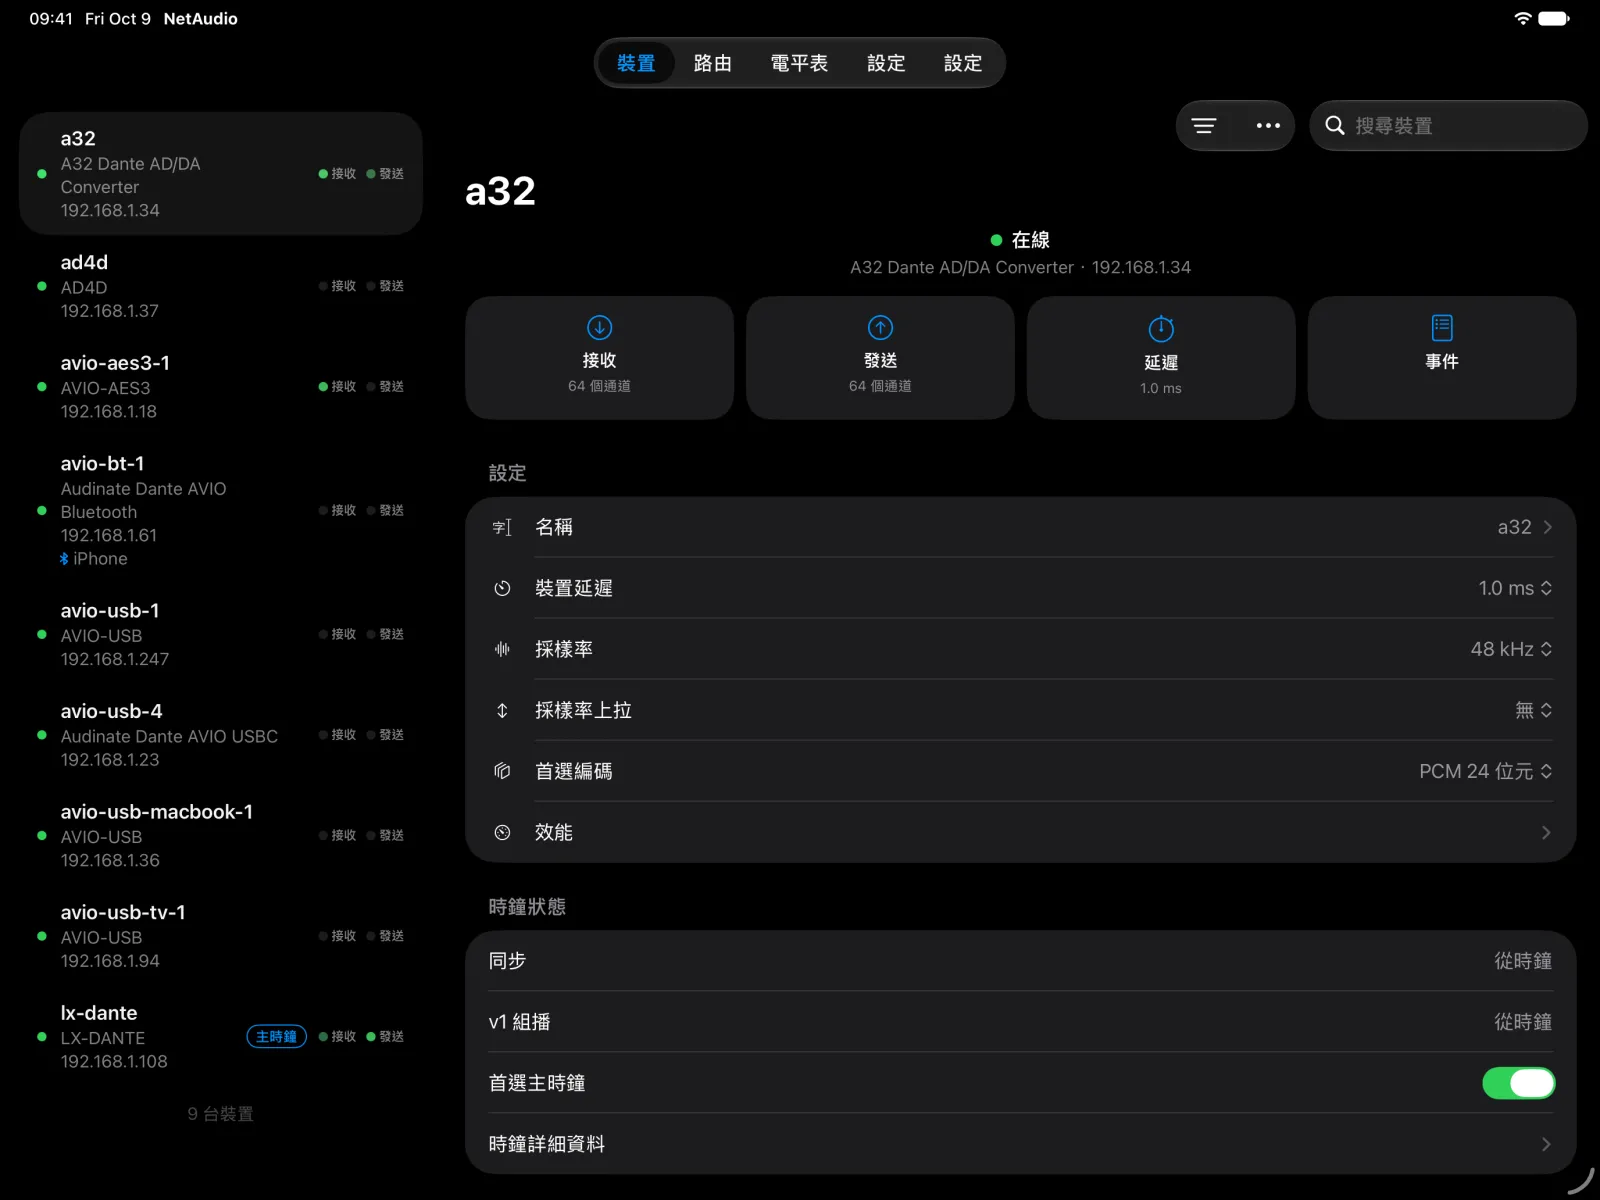Click the 搜尋裝置 search field
The width and height of the screenshot is (1600, 1200).
point(1448,126)
